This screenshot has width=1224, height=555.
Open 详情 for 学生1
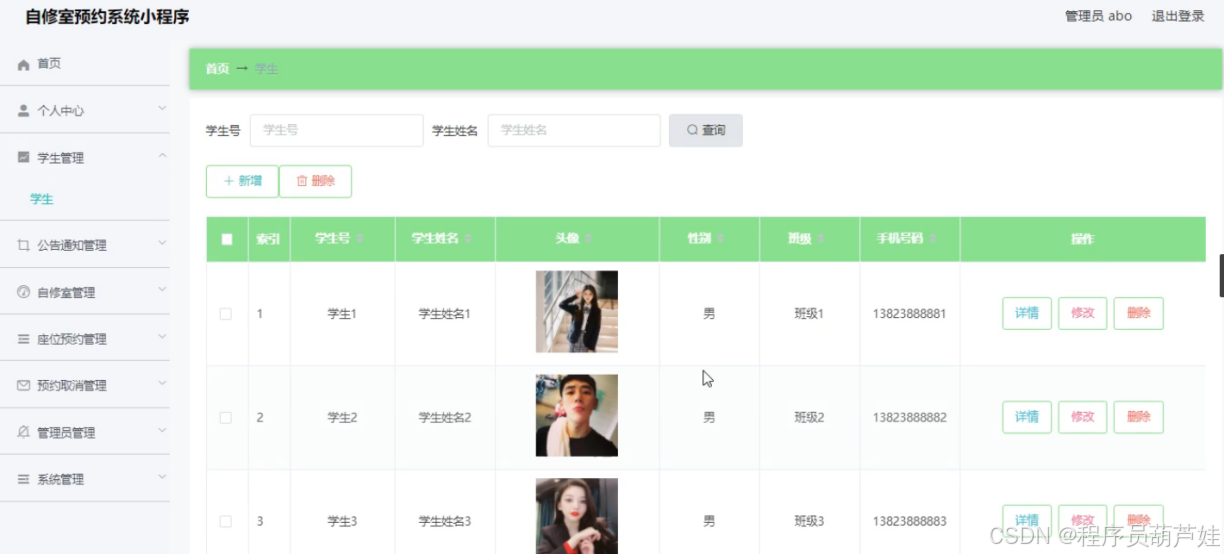pyautogui.click(x=1027, y=313)
